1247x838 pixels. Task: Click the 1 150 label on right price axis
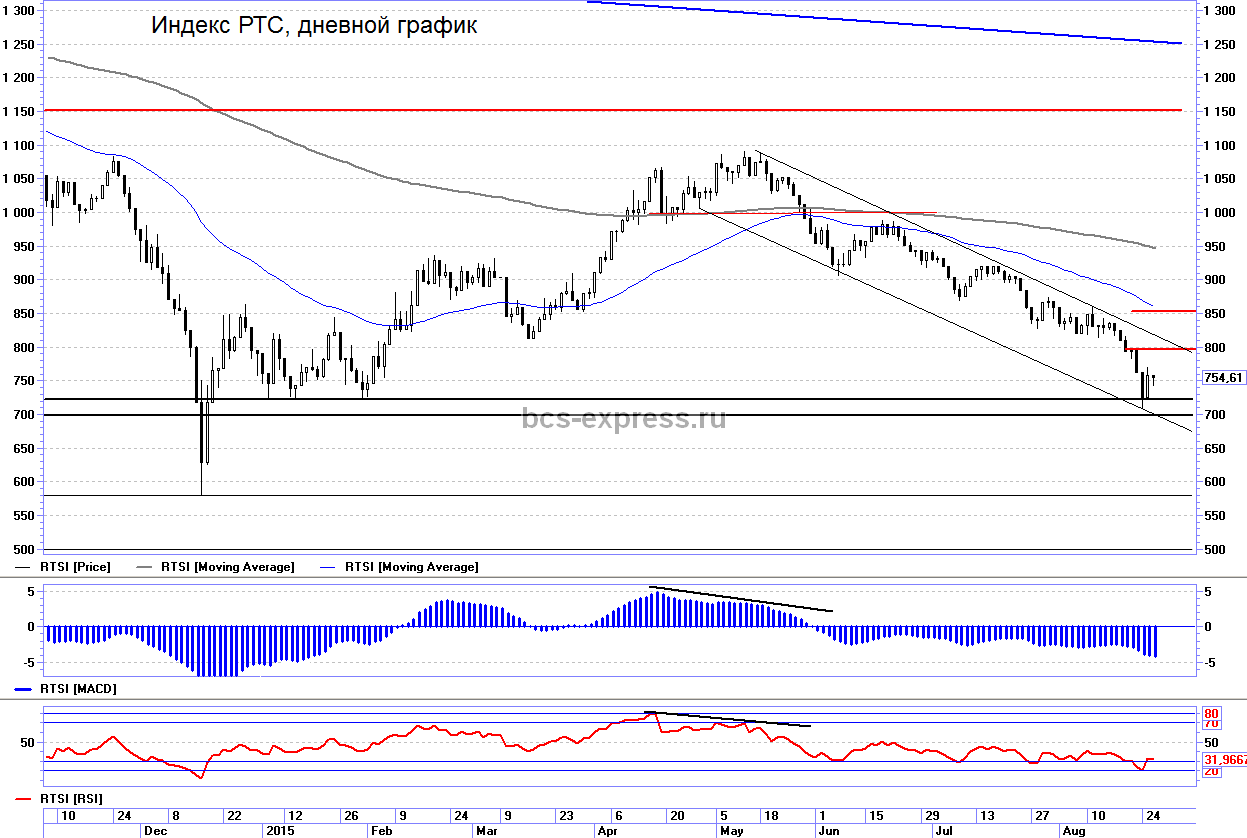point(1219,111)
